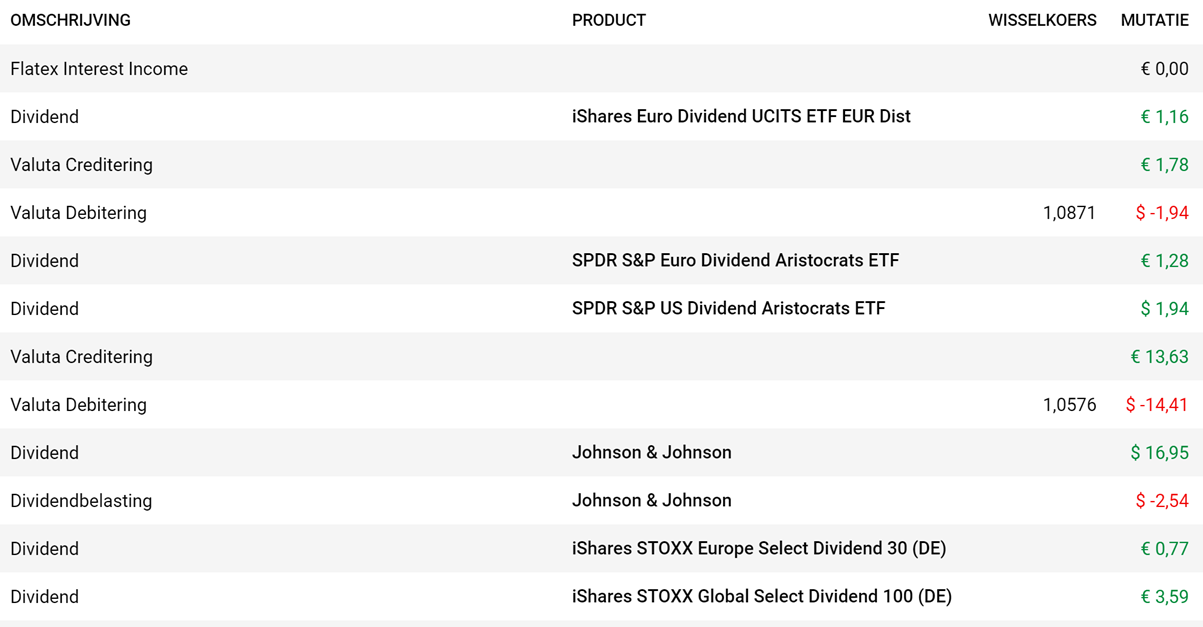Click the 1,0576 exchange rate value

tap(1069, 405)
